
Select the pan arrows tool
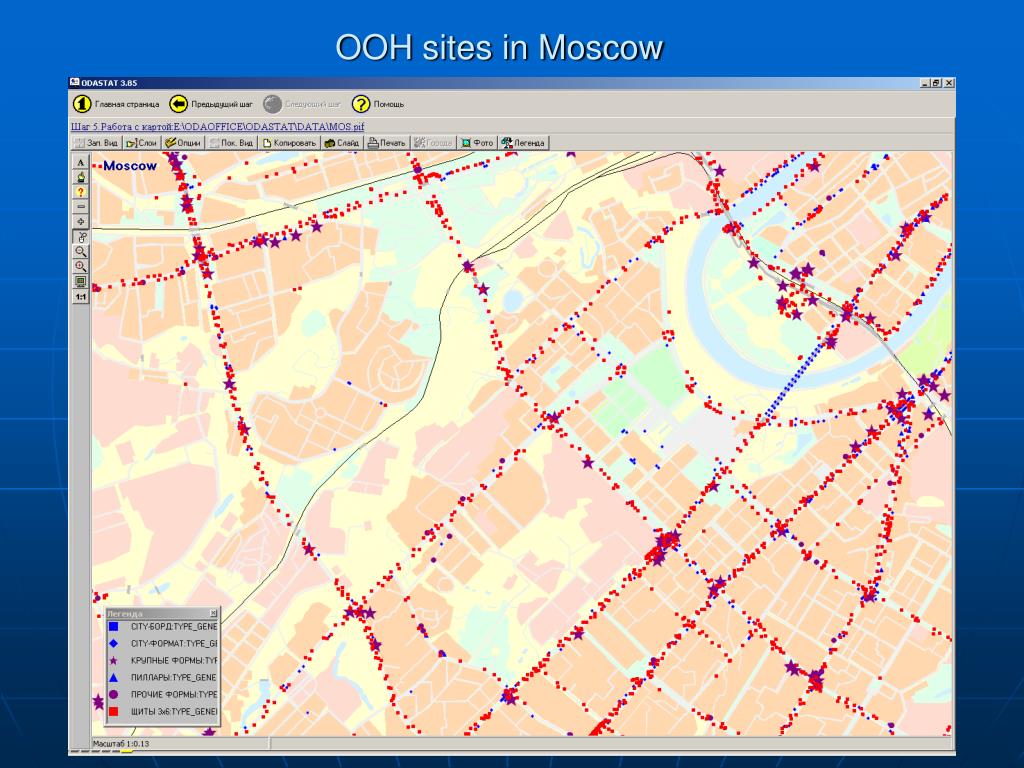tap(80, 222)
